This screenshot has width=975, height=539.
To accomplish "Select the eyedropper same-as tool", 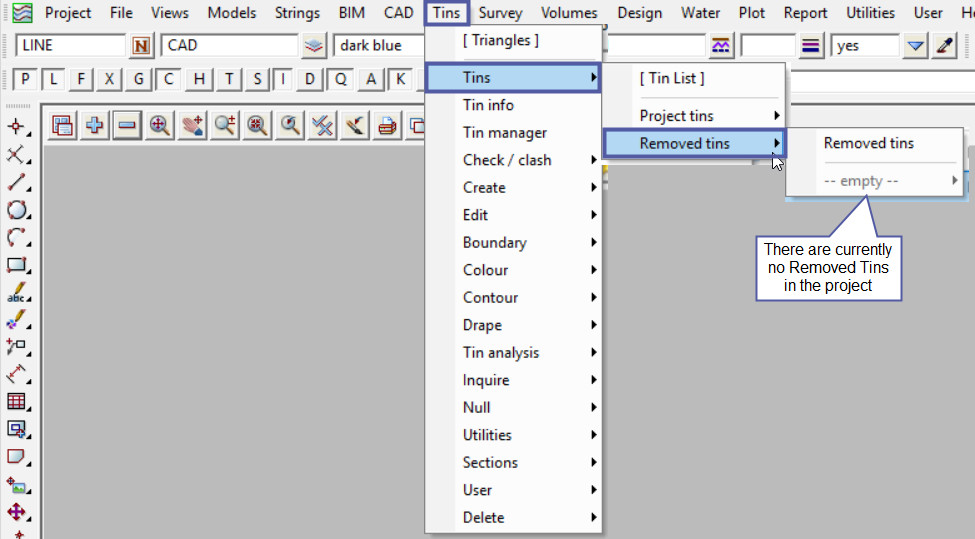I will [x=945, y=46].
